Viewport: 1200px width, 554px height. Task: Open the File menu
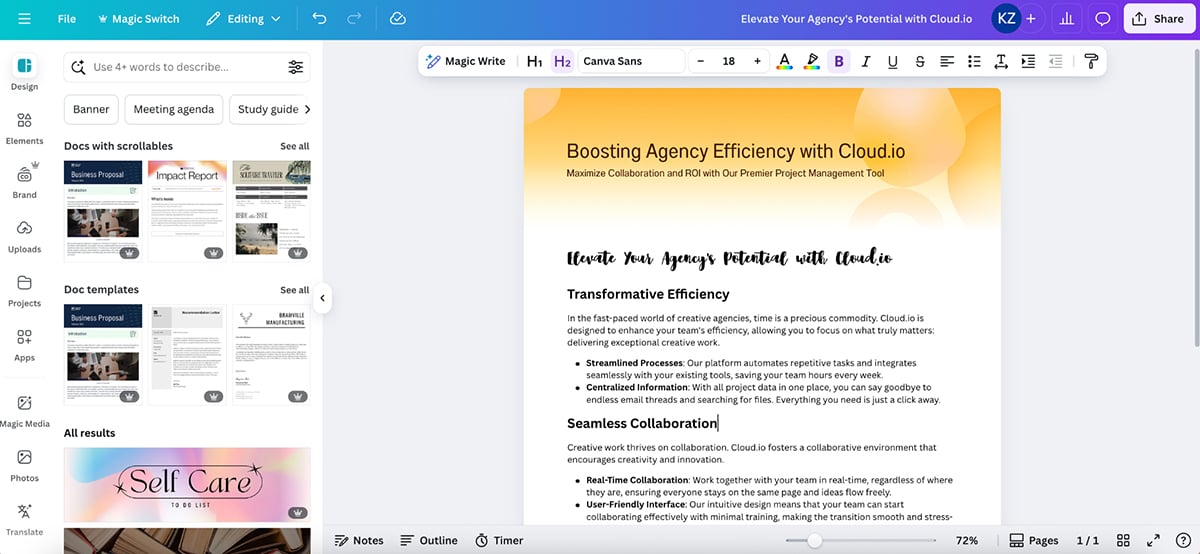(x=67, y=19)
